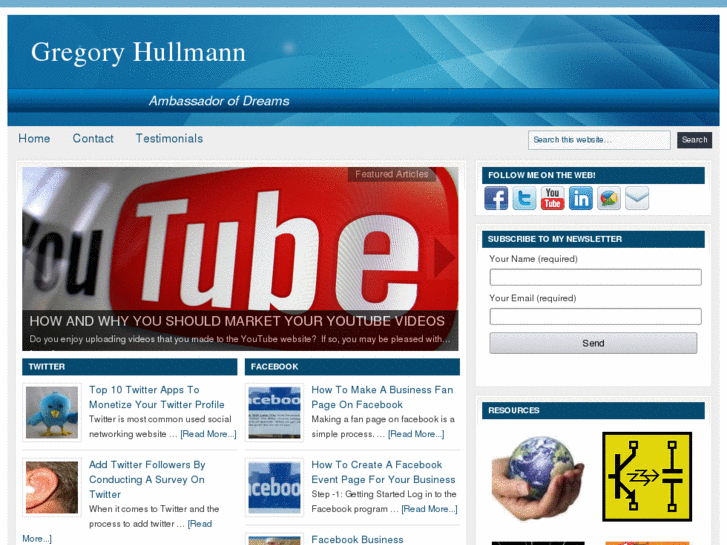Focus the Search this website field

599,140
